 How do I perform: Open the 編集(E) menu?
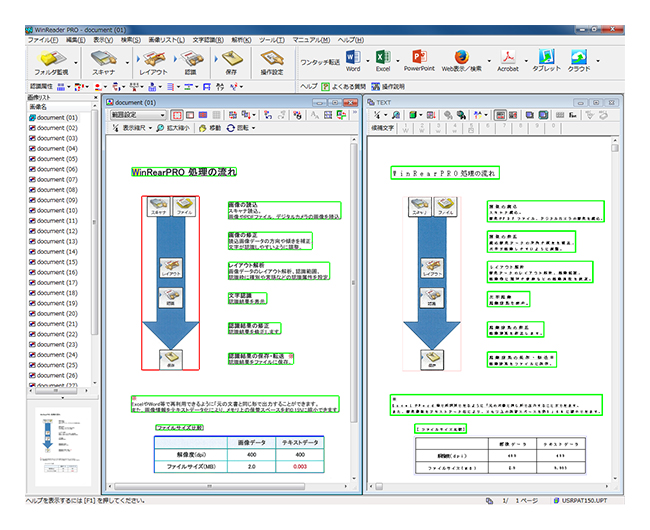[x=75, y=40]
